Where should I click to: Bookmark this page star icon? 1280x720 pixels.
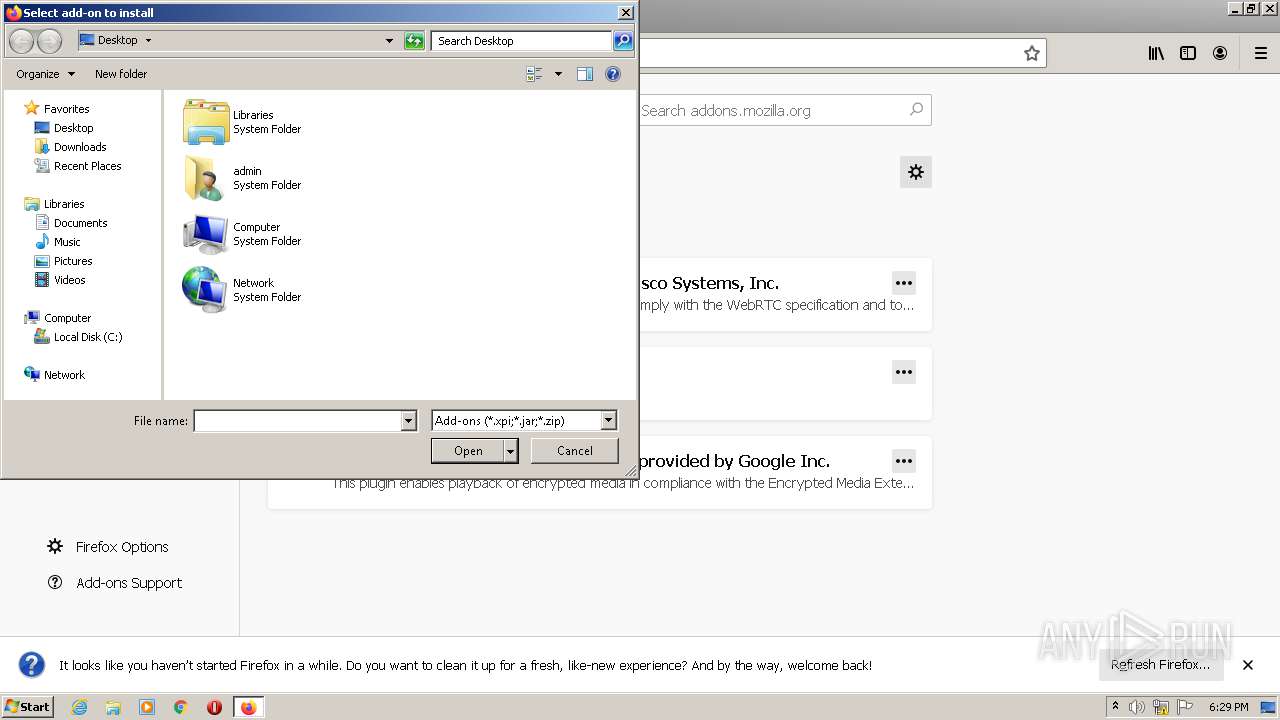1032,54
